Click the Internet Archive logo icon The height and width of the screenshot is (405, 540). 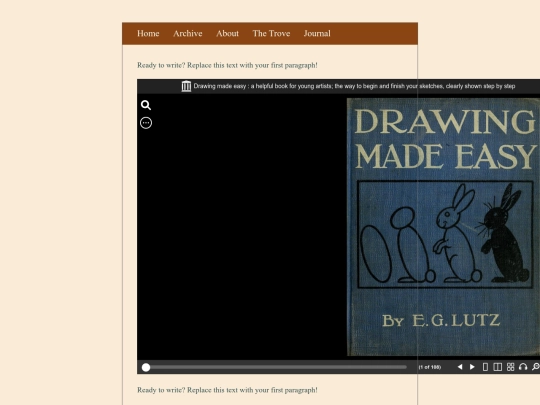186,86
